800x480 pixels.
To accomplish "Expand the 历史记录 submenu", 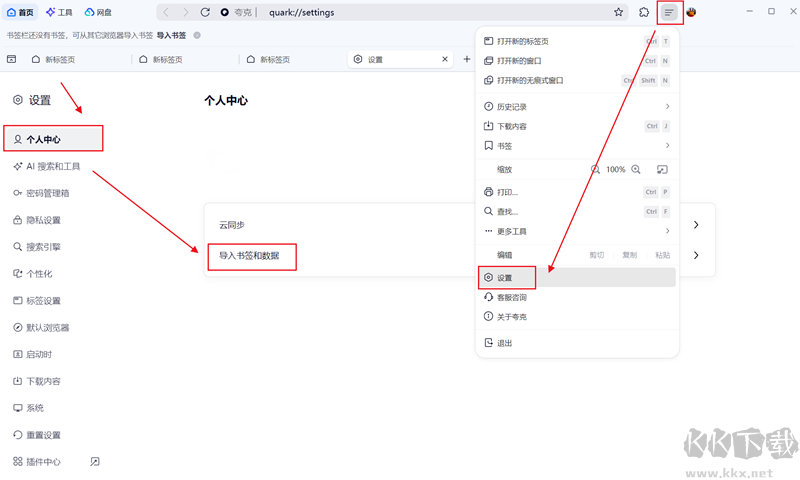I will coord(667,106).
